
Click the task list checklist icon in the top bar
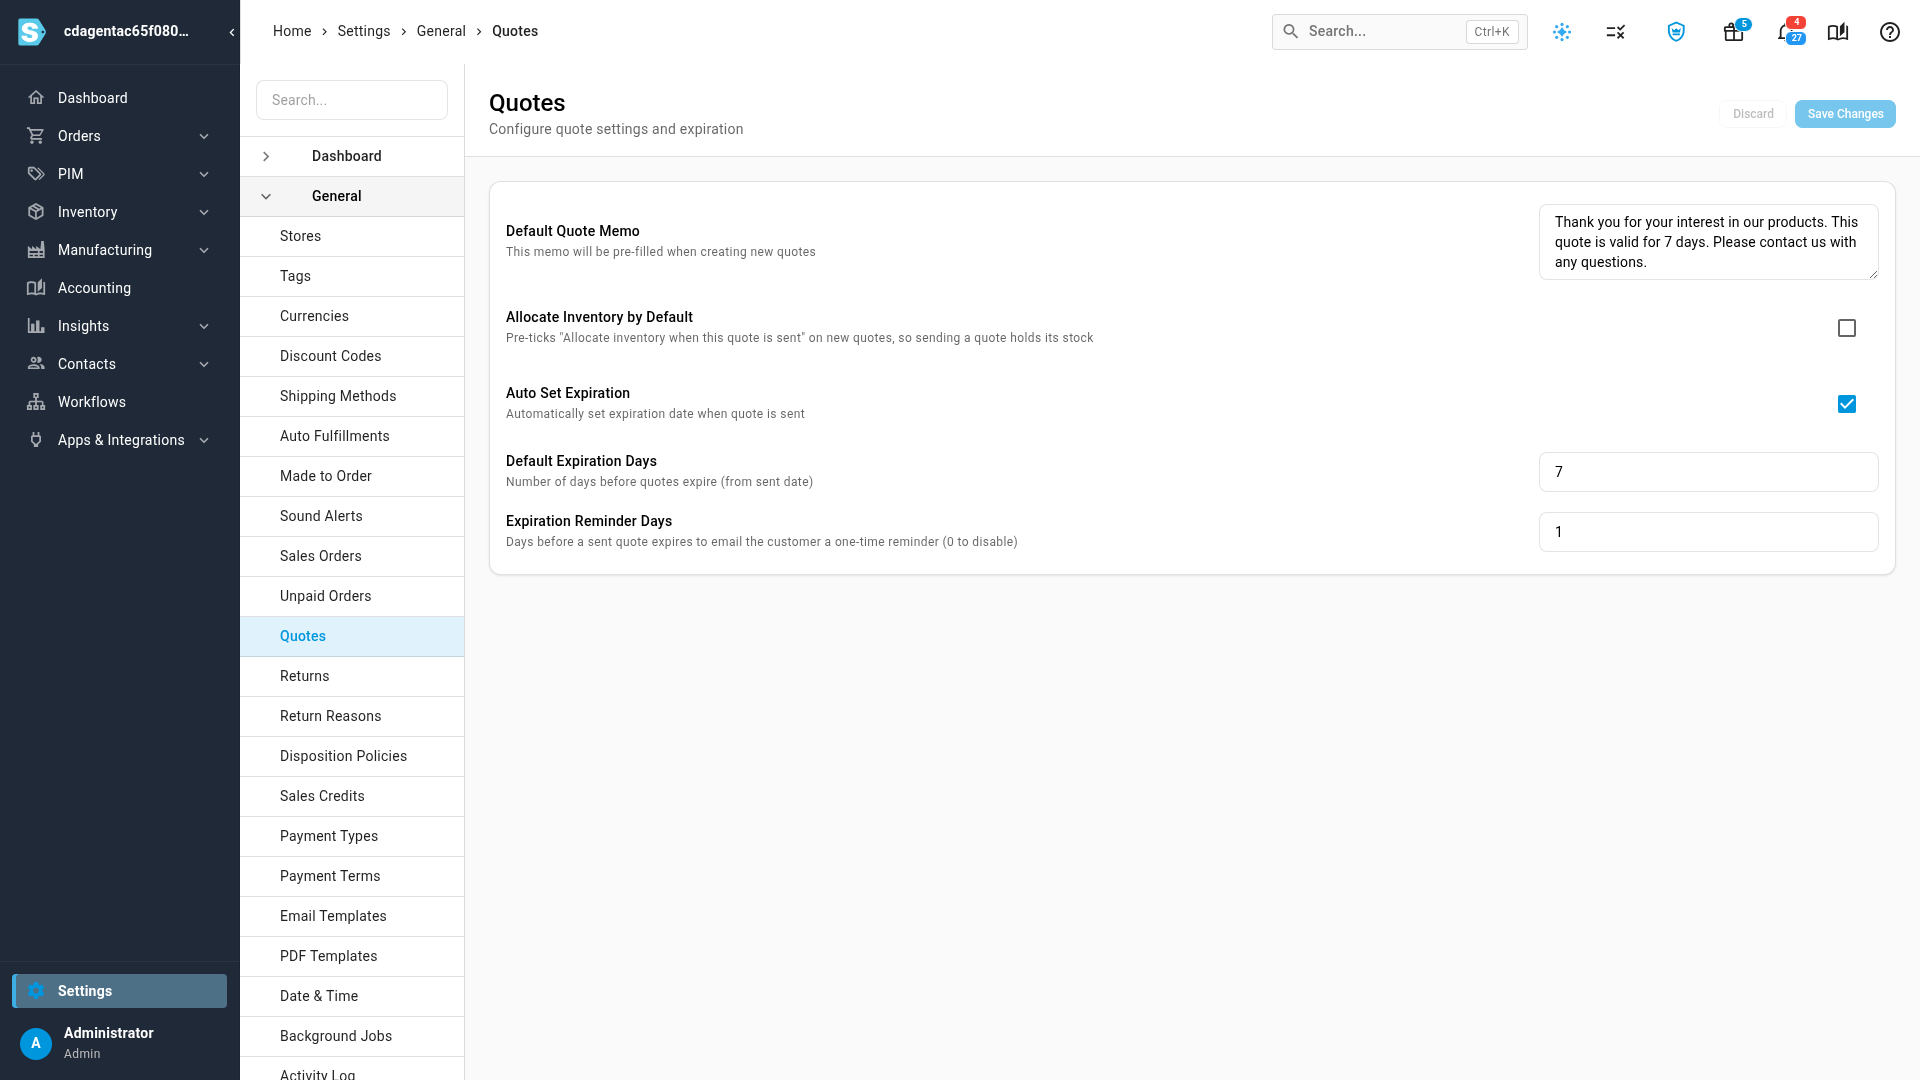1616,32
